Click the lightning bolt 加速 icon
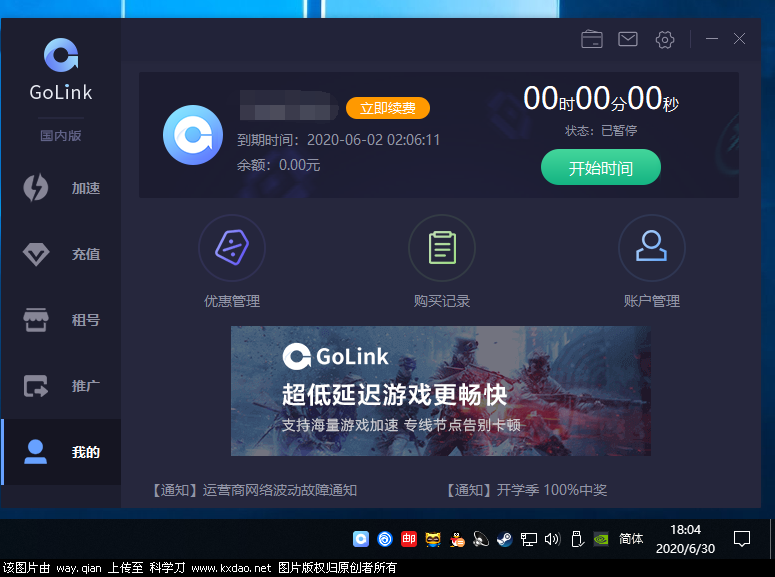This screenshot has height=577, width=775. click(36, 188)
